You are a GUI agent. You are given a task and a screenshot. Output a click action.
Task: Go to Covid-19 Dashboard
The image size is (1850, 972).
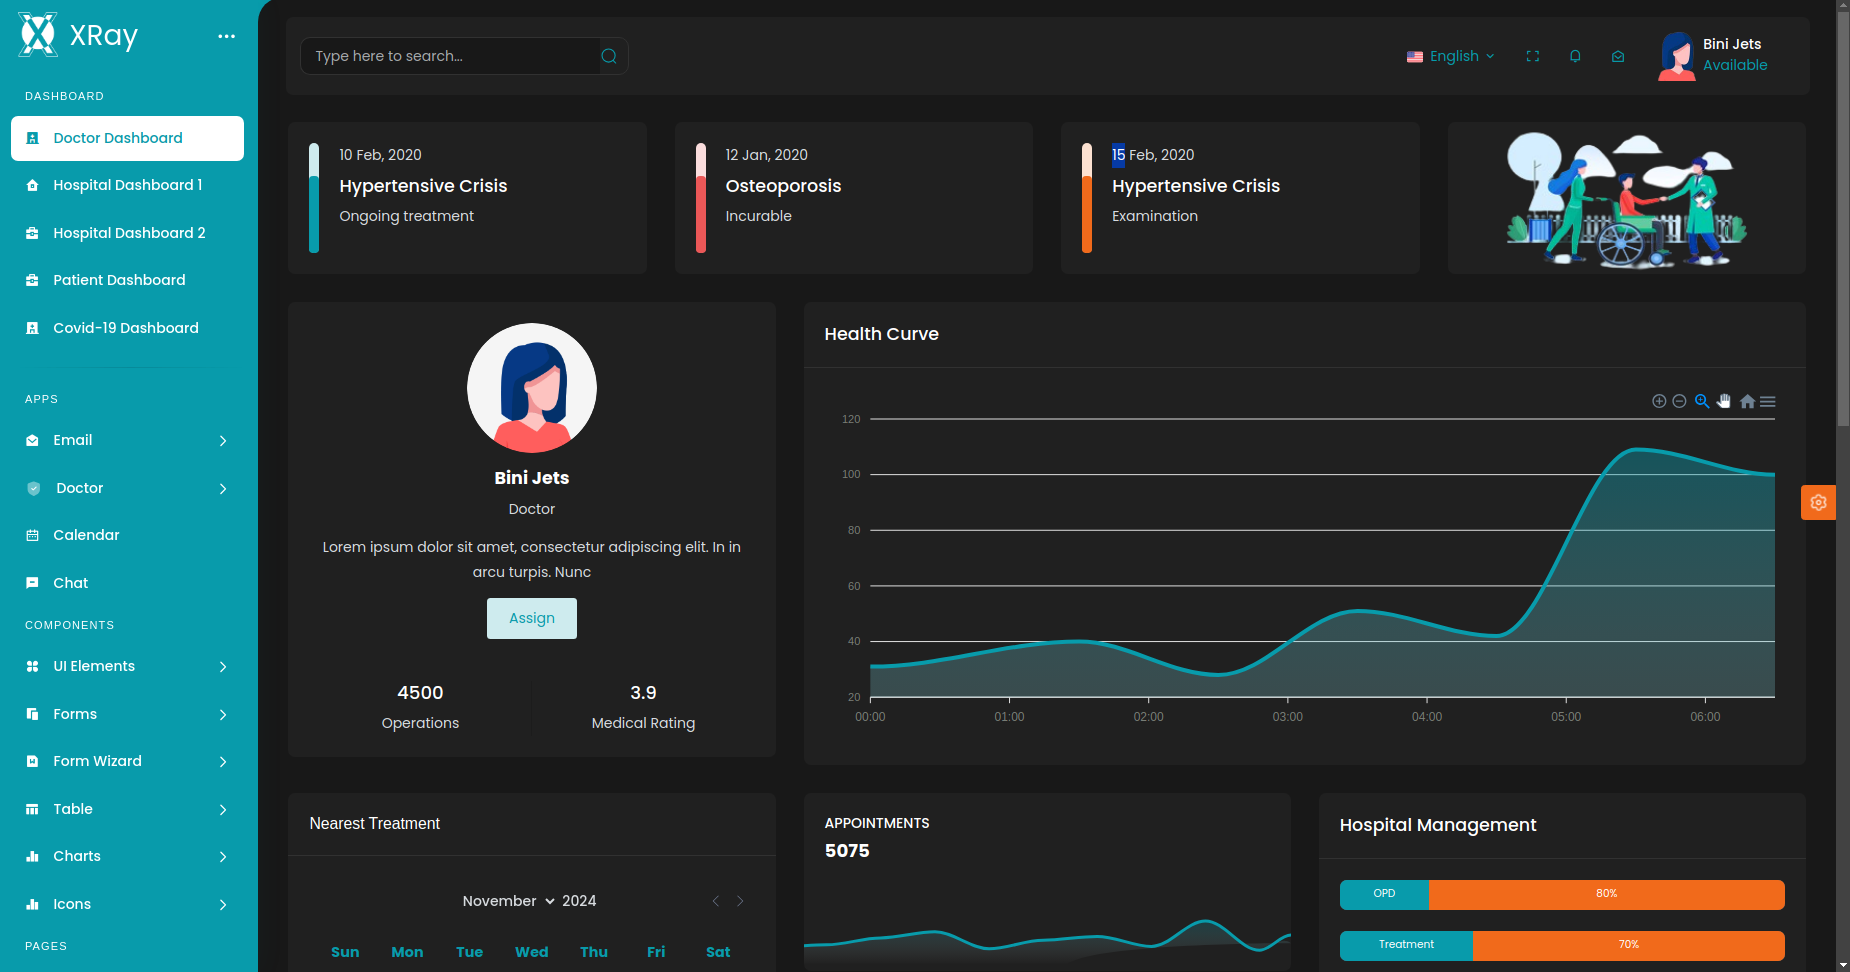125,328
